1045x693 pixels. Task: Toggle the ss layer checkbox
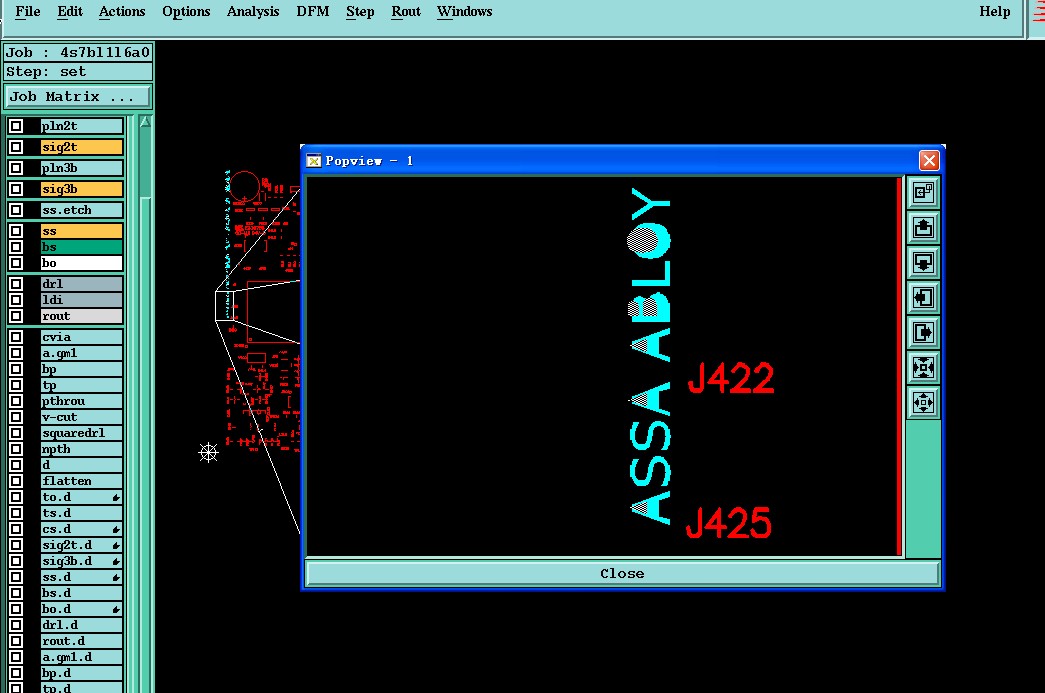(16, 231)
